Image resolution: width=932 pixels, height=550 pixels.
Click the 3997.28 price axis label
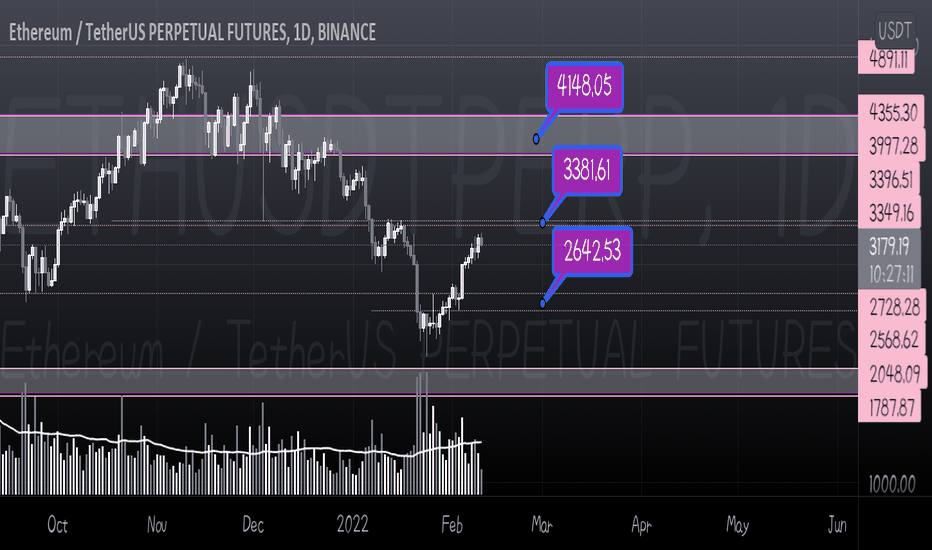(x=892, y=145)
